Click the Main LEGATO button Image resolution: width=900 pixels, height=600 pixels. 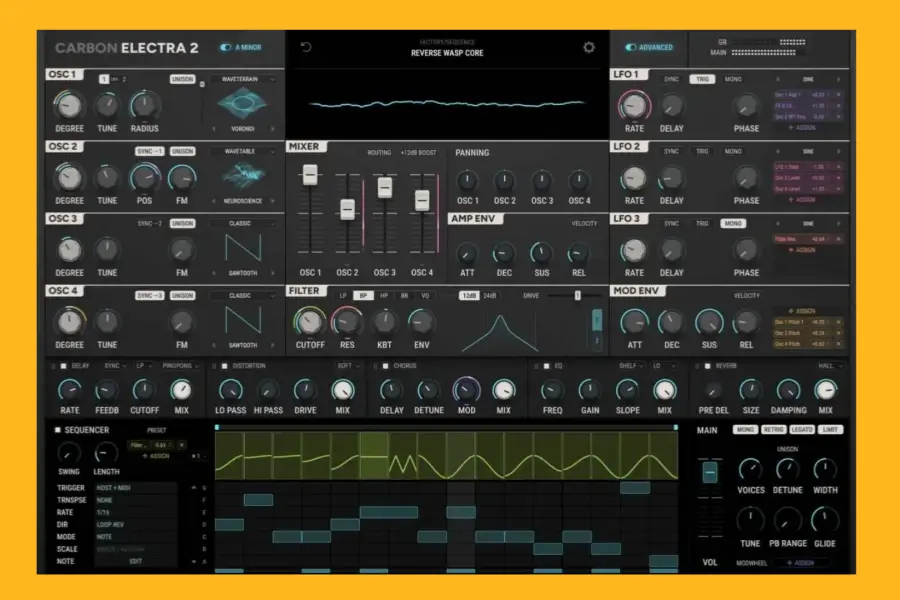click(802, 429)
